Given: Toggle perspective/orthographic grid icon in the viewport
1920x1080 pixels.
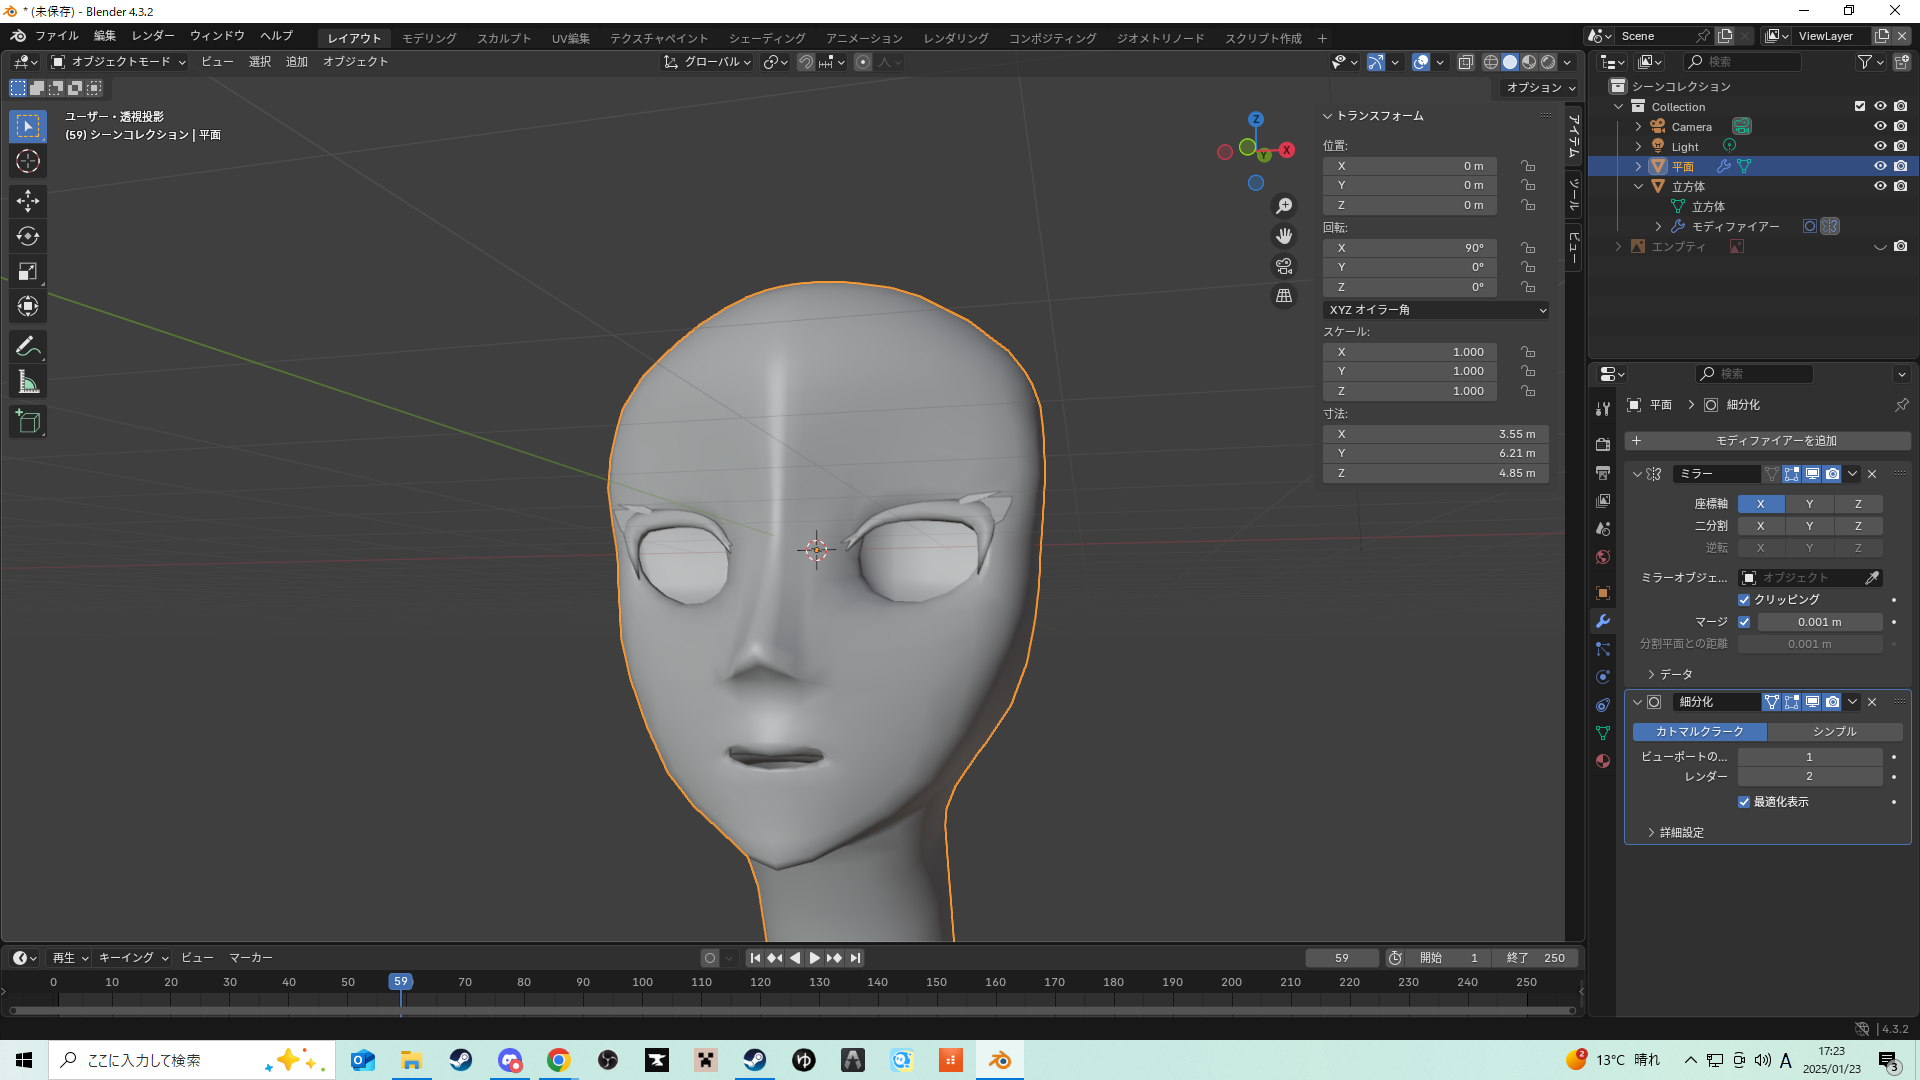Looking at the screenshot, I should [x=1284, y=296].
